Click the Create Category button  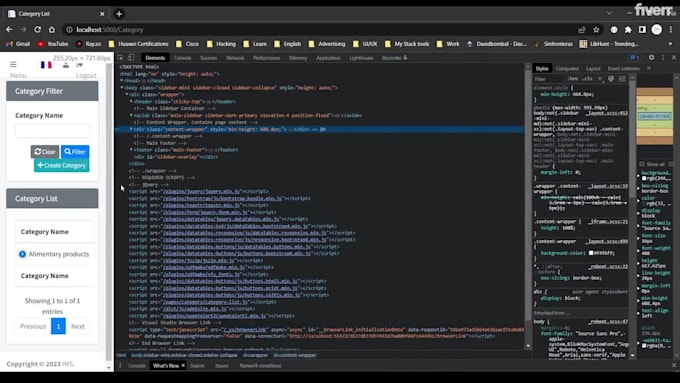point(62,165)
